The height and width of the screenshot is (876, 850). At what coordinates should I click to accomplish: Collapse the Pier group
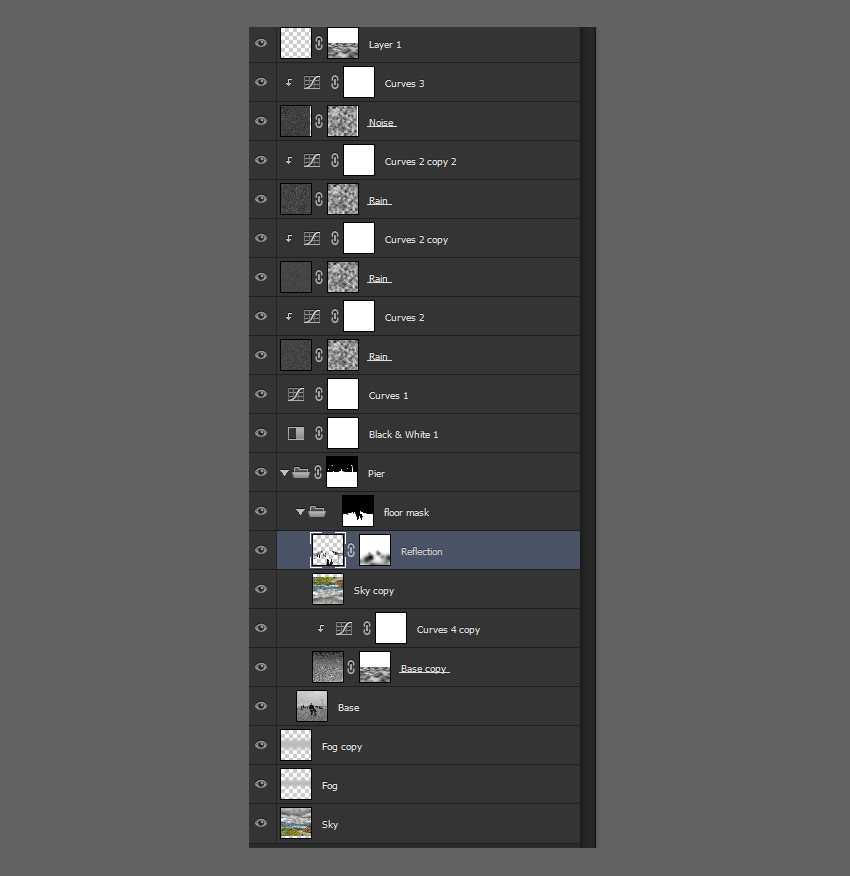(284, 473)
